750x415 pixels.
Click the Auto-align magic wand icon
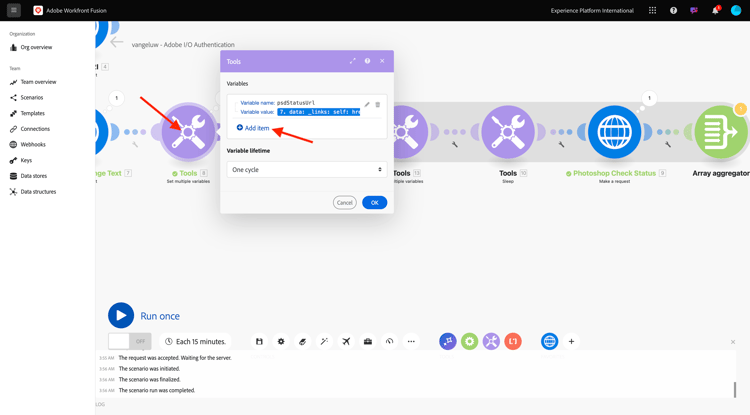[x=324, y=341]
